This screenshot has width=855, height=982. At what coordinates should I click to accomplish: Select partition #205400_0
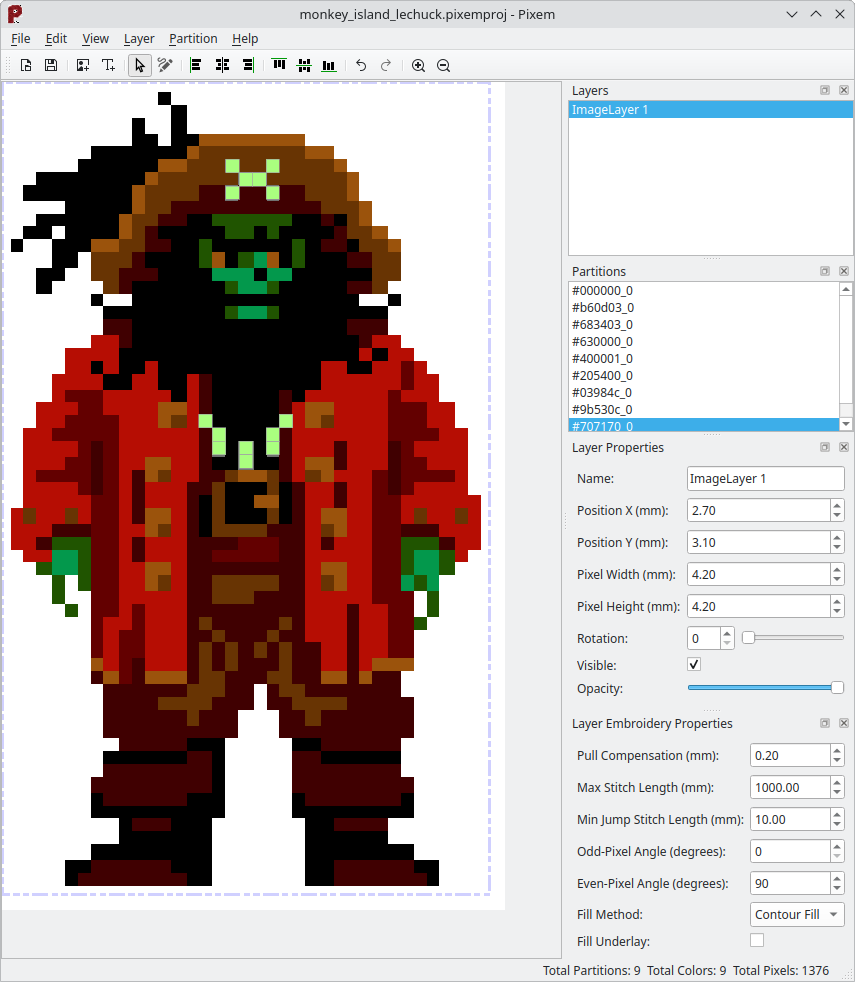pyautogui.click(x=704, y=375)
